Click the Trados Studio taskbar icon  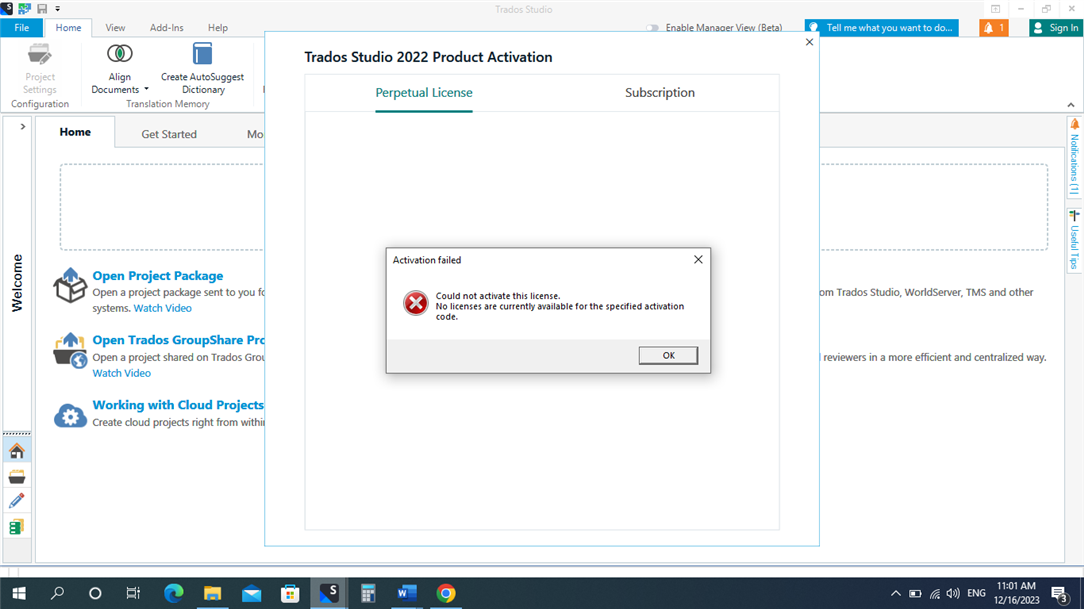[329, 593]
